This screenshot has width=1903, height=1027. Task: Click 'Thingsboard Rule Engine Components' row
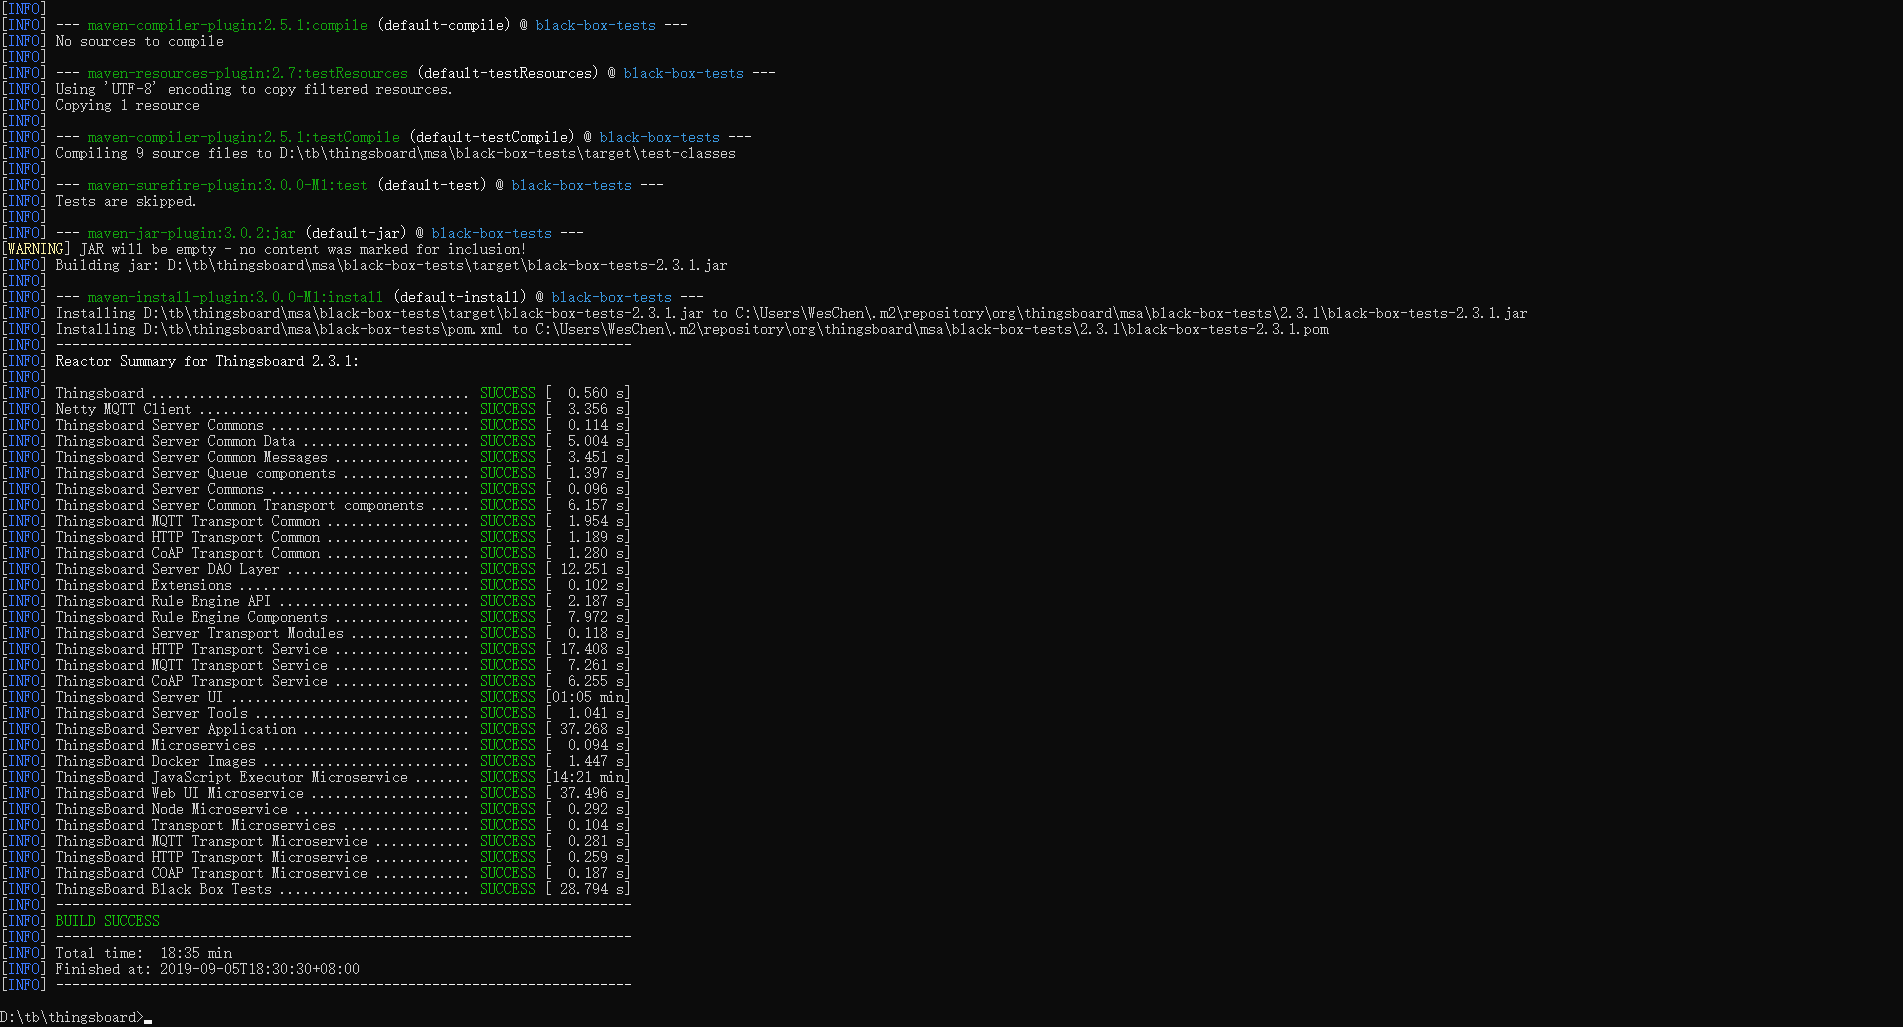click(x=316, y=617)
